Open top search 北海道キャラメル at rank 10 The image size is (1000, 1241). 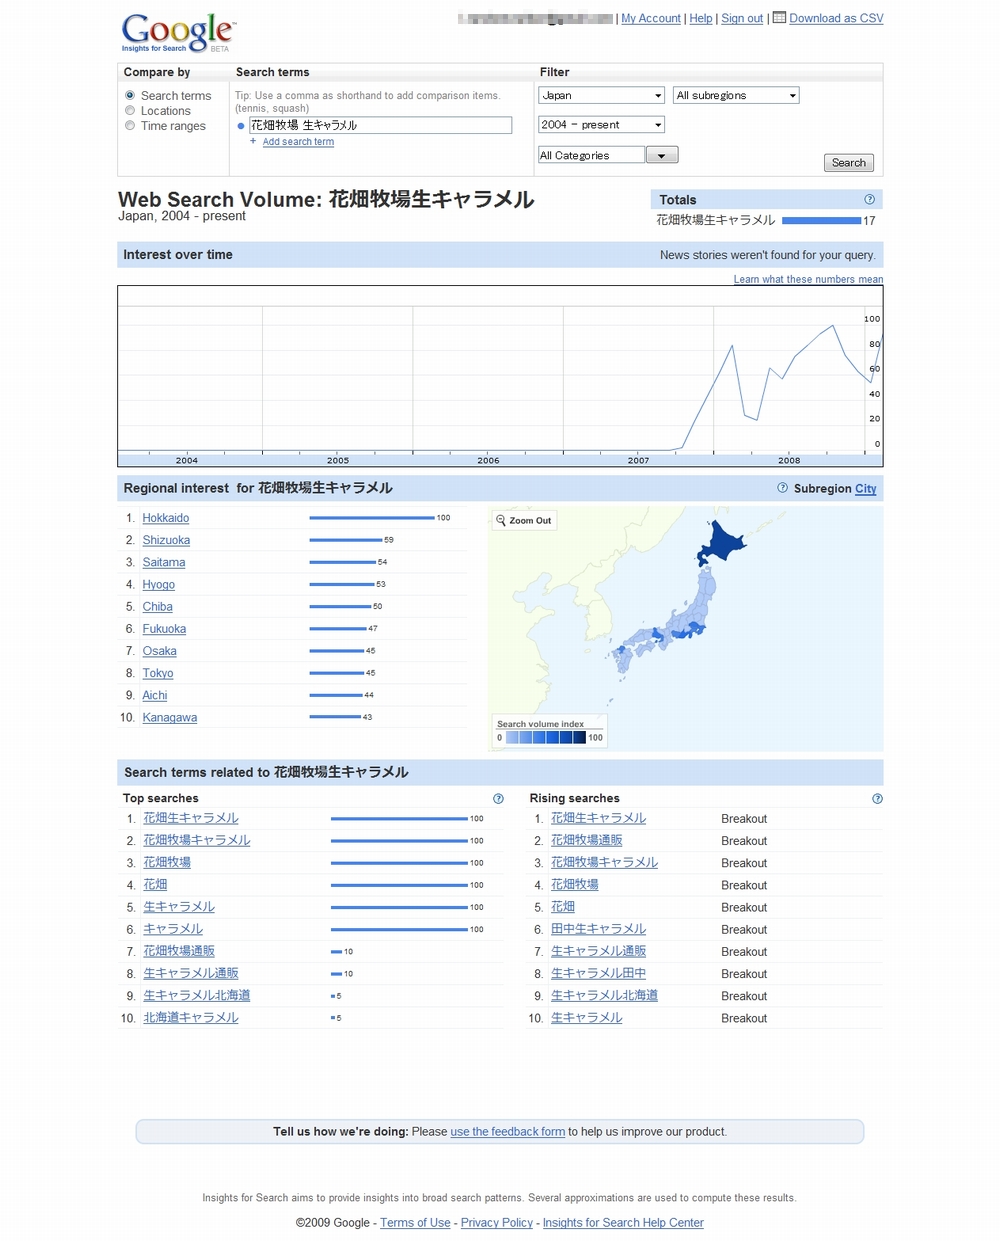[191, 1017]
